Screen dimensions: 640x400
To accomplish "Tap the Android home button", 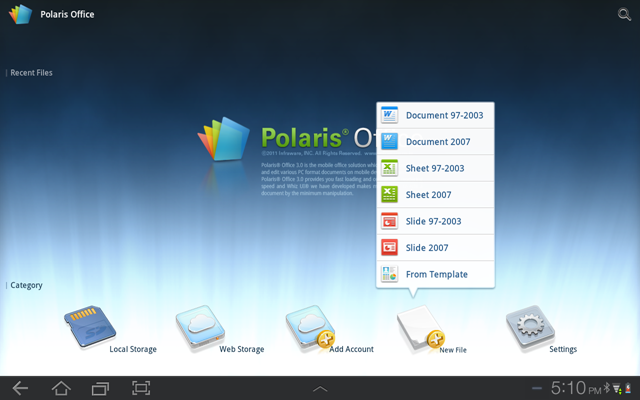I will coord(61,388).
